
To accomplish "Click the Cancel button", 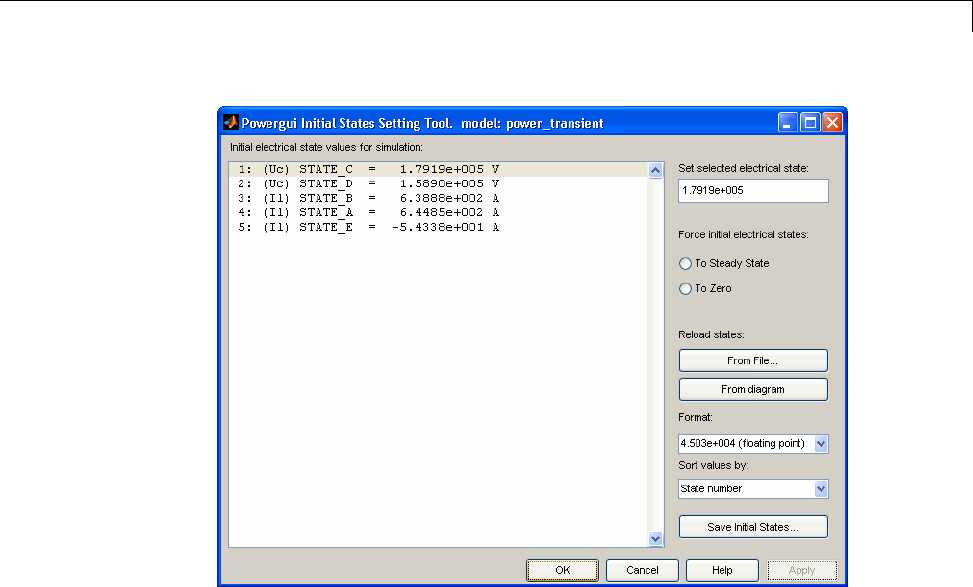I will click(642, 570).
